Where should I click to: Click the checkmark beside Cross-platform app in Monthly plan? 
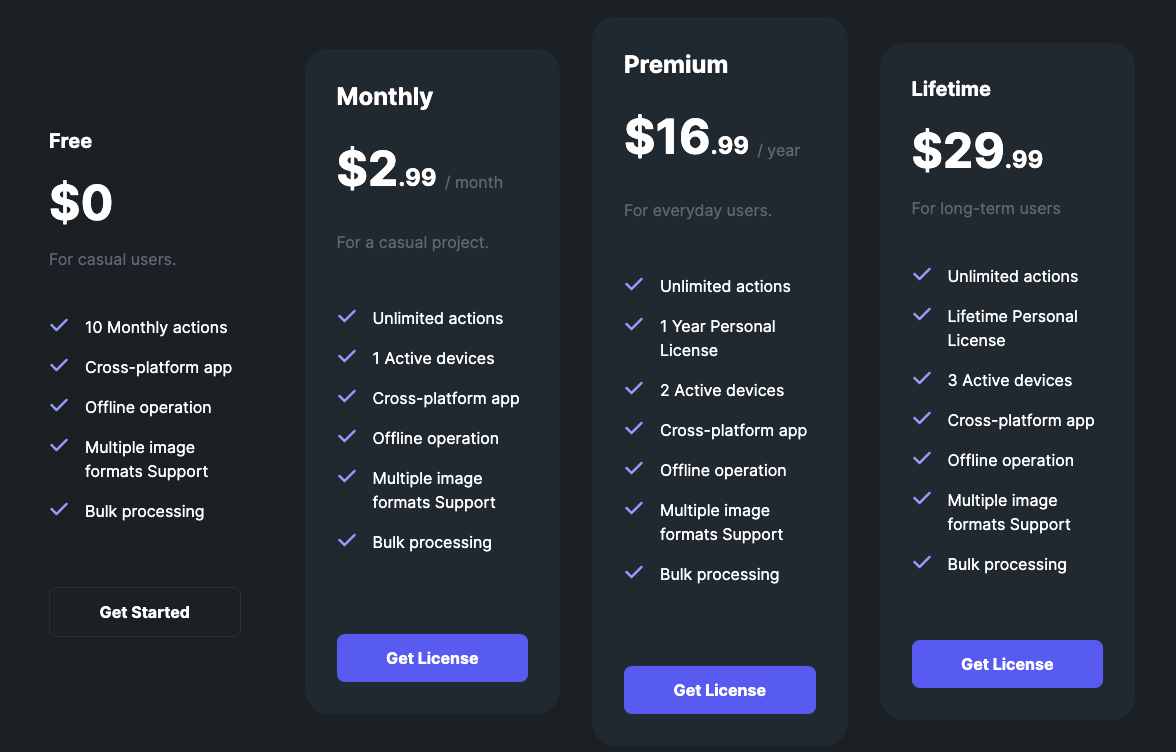(346, 397)
